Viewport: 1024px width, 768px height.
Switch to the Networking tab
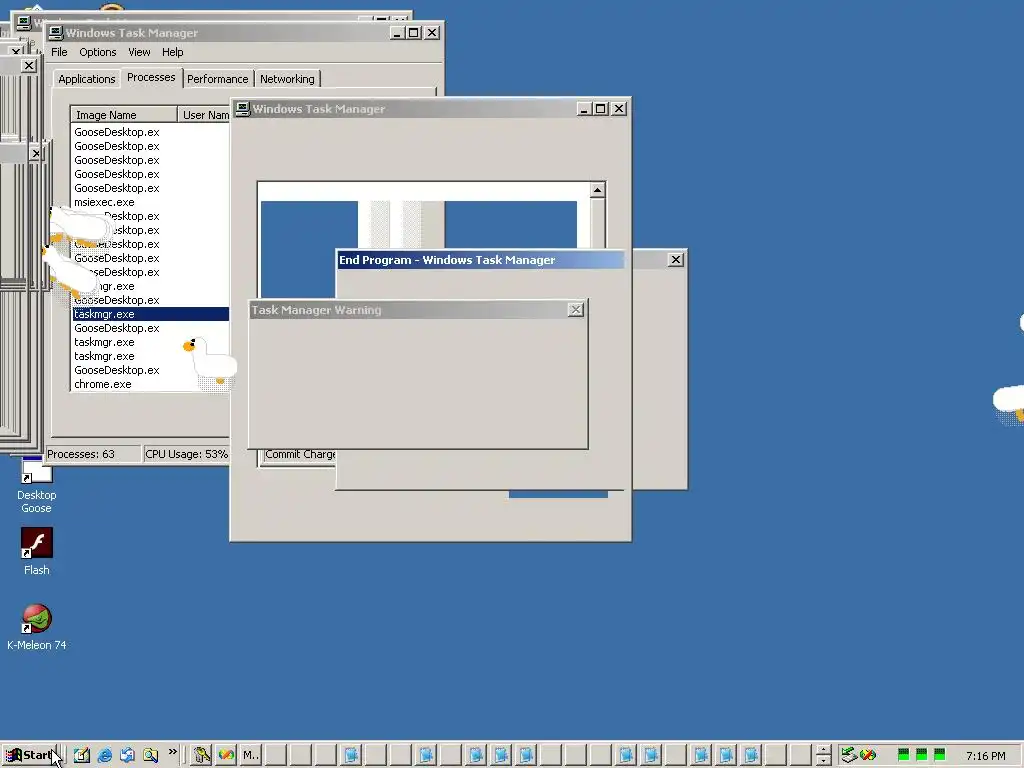(287, 79)
